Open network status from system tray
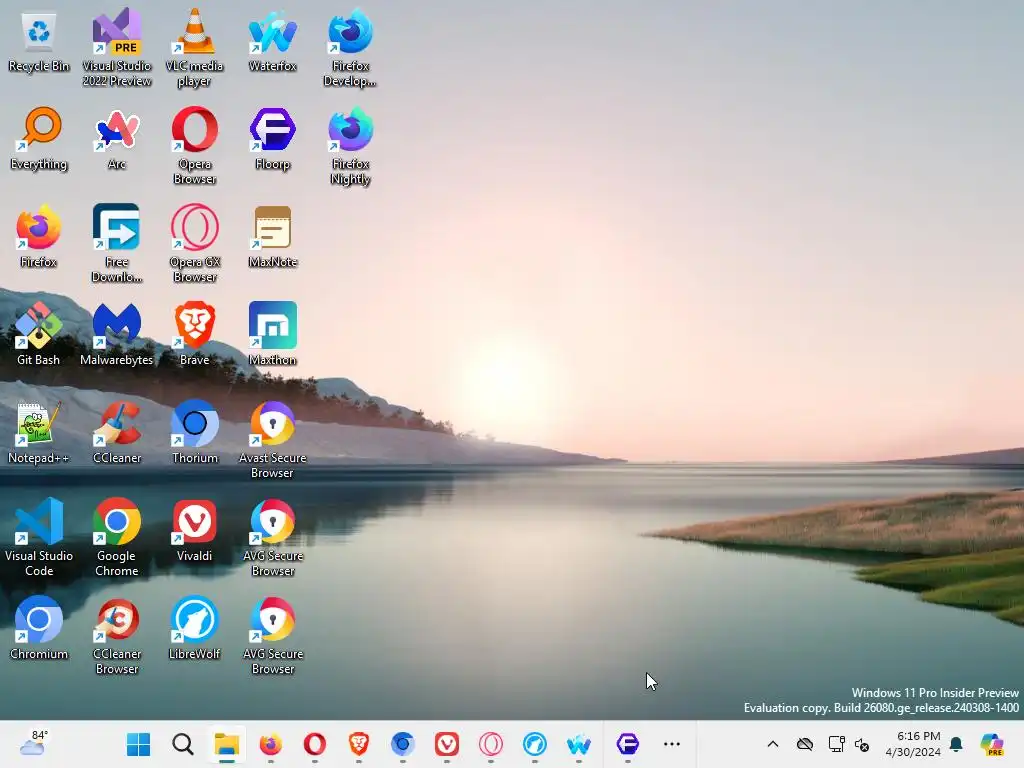Viewport: 1024px width, 768px height. [837, 744]
